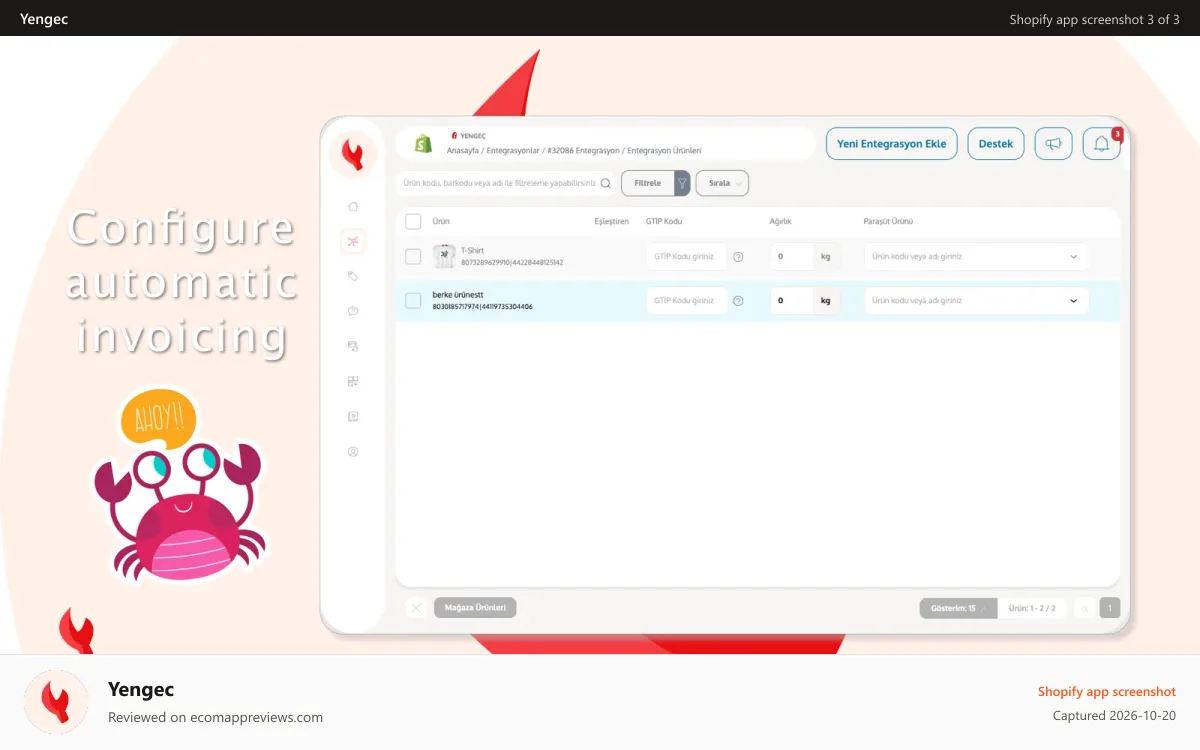Open the Gösterim: 15 page size dropdown
The width and height of the screenshot is (1200, 750).
958,608
